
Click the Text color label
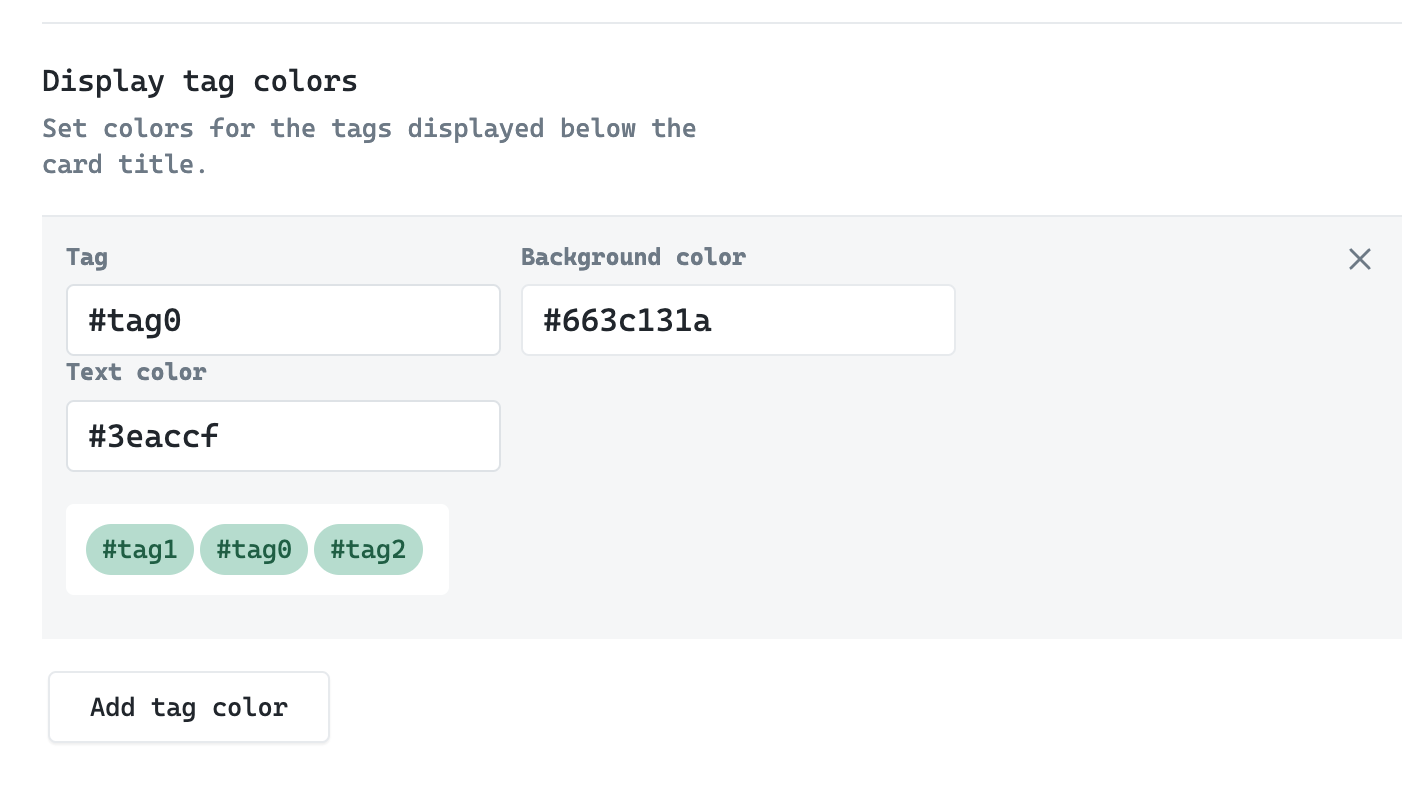pyautogui.click(x=136, y=371)
